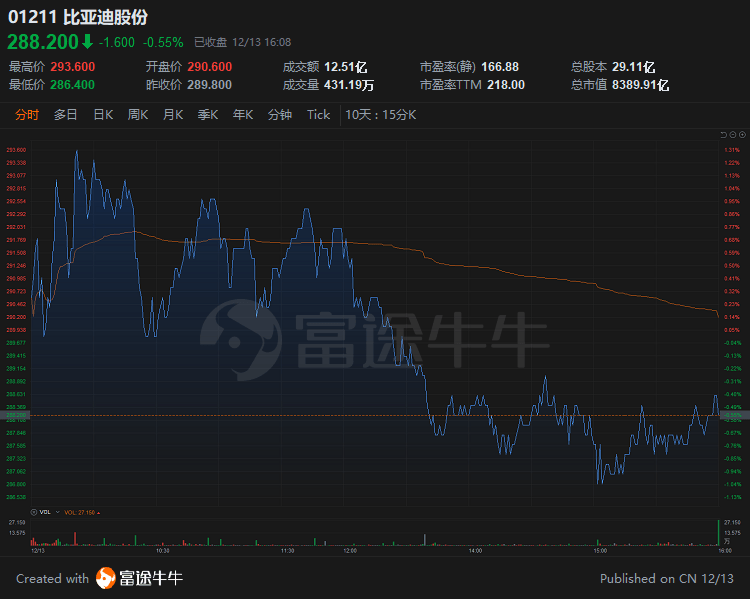Click the stock title 01211 比亚迪股份
This screenshot has height=599, width=750.
(78, 17)
